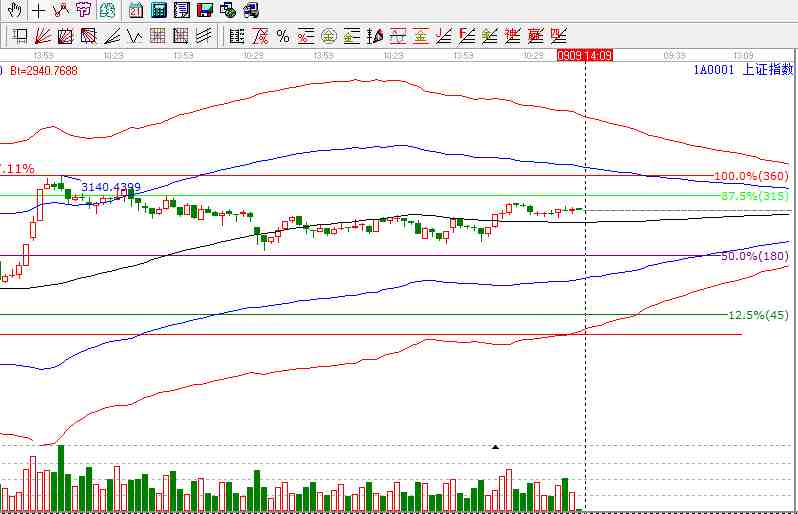798x514 pixels.
Task: Select the red fan lines tool
Action: pos(43,36)
